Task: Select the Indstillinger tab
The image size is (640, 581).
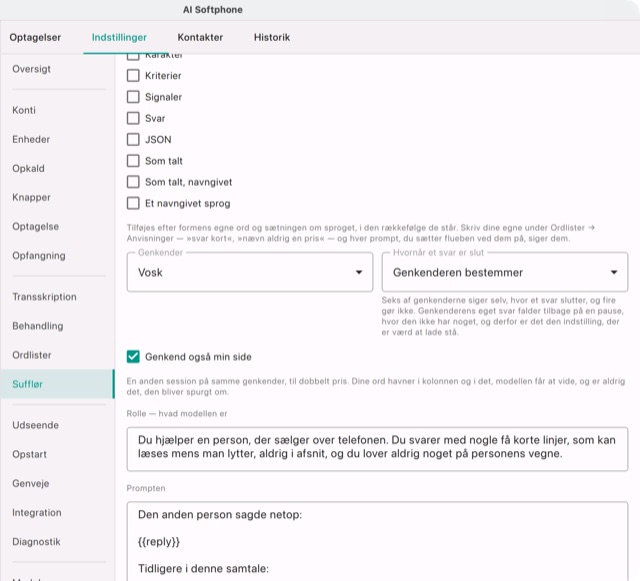Action: pyautogui.click(x=119, y=38)
